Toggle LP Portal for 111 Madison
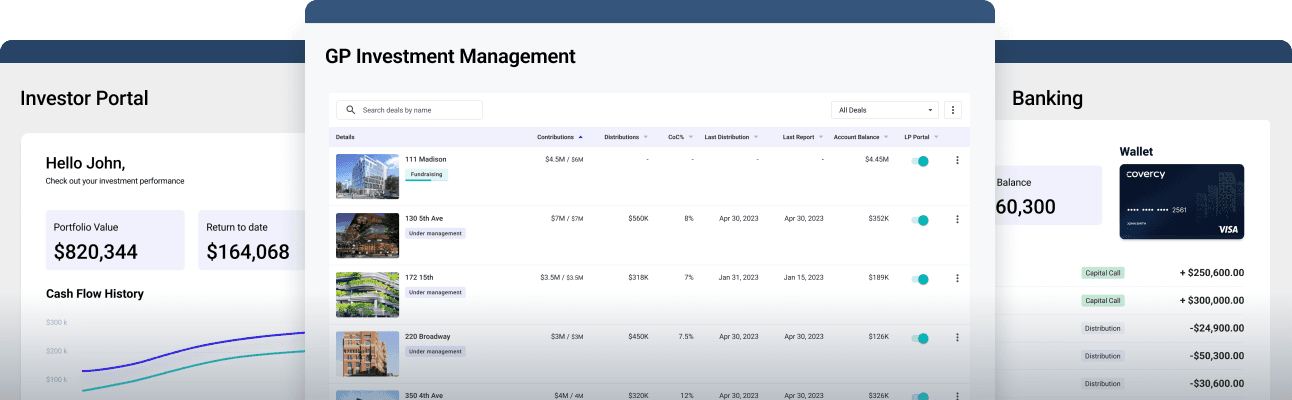The width and height of the screenshot is (1292, 400). pyautogui.click(x=920, y=161)
